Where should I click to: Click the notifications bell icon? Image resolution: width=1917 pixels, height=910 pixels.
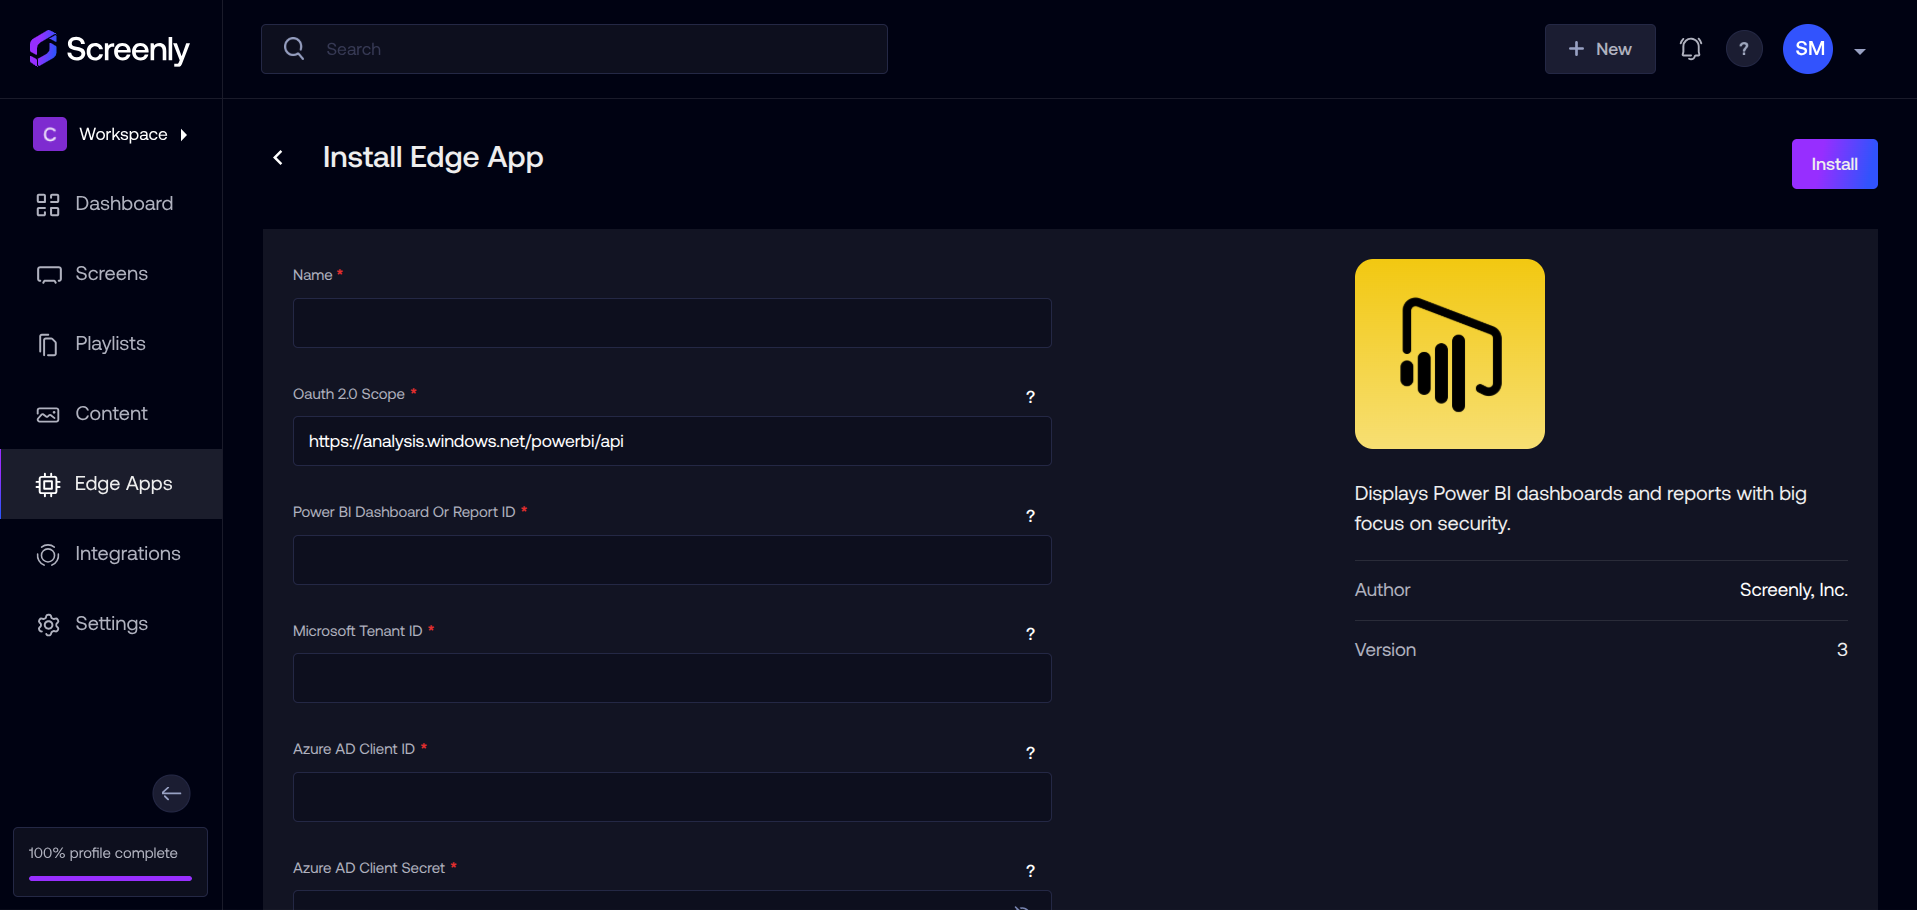pyautogui.click(x=1690, y=49)
